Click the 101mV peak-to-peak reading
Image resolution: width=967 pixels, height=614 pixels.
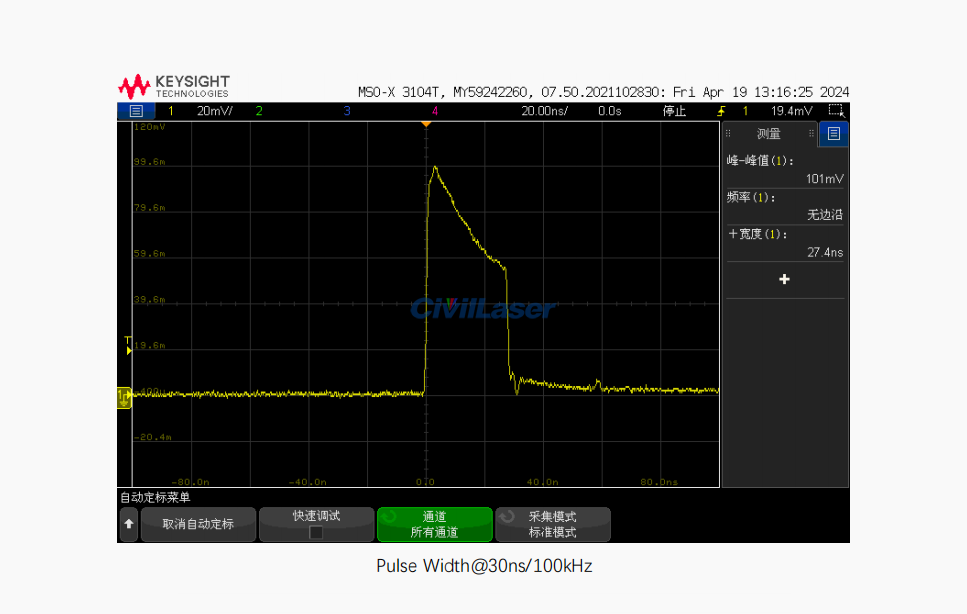(825, 179)
